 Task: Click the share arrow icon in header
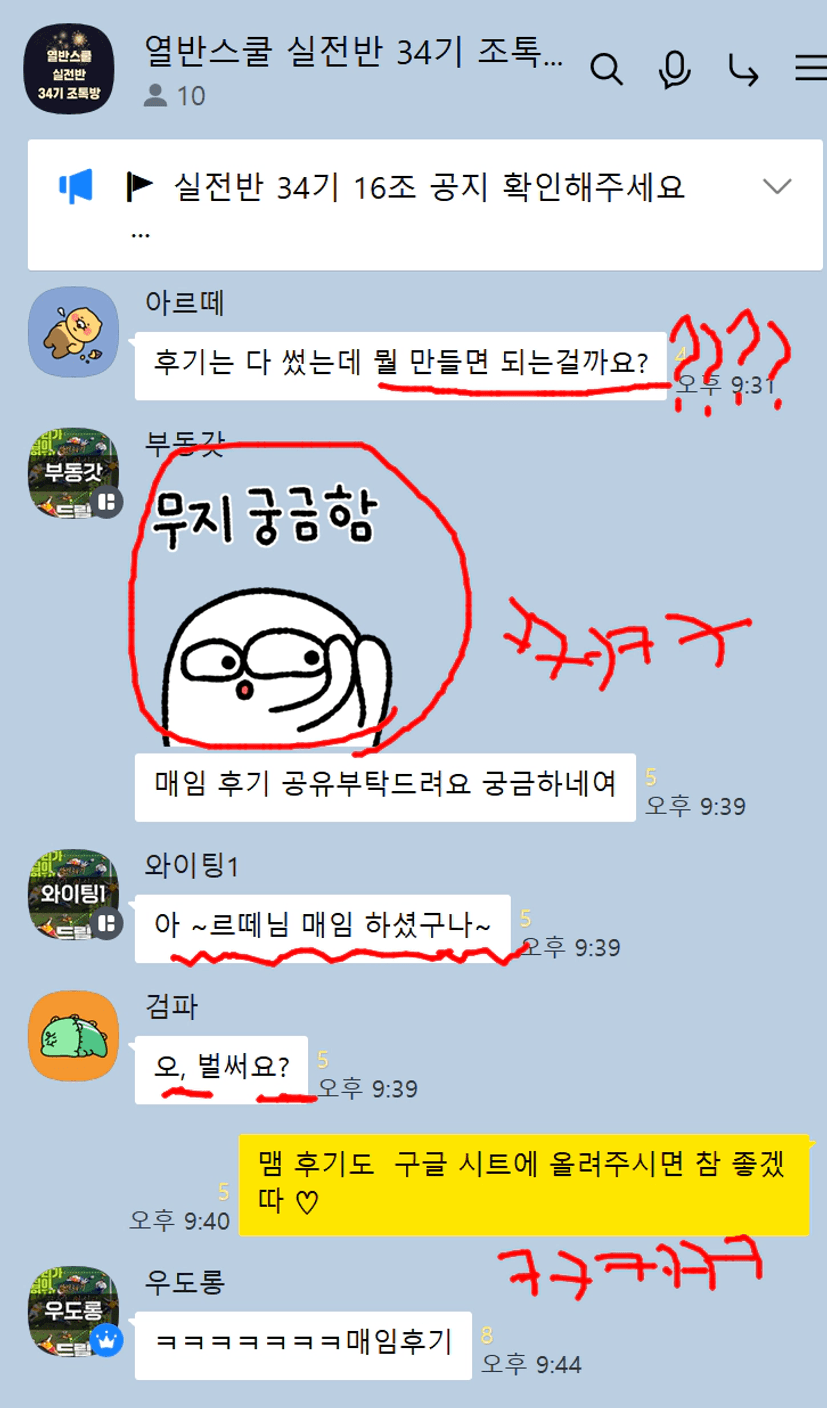click(x=743, y=69)
